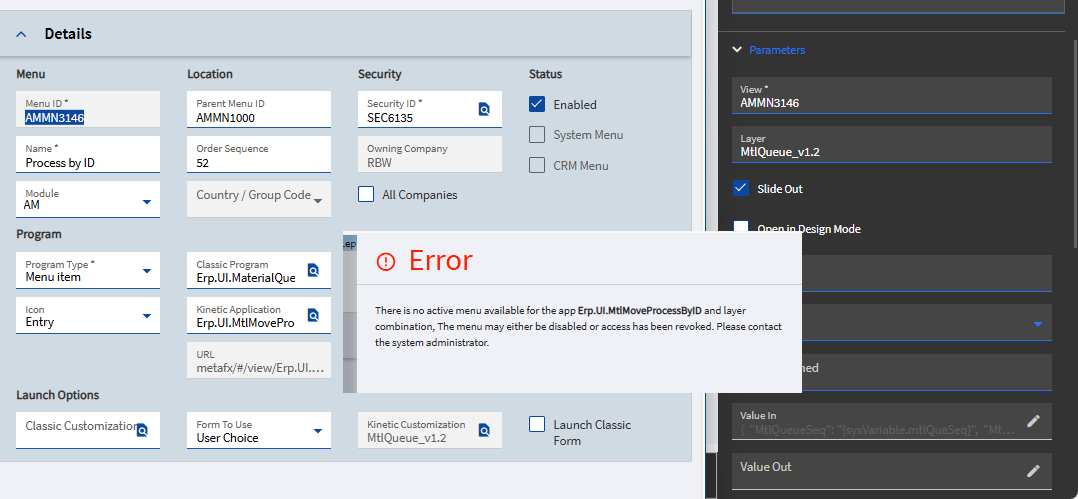
Task: Click the Location section heading
Action: click(x=210, y=74)
